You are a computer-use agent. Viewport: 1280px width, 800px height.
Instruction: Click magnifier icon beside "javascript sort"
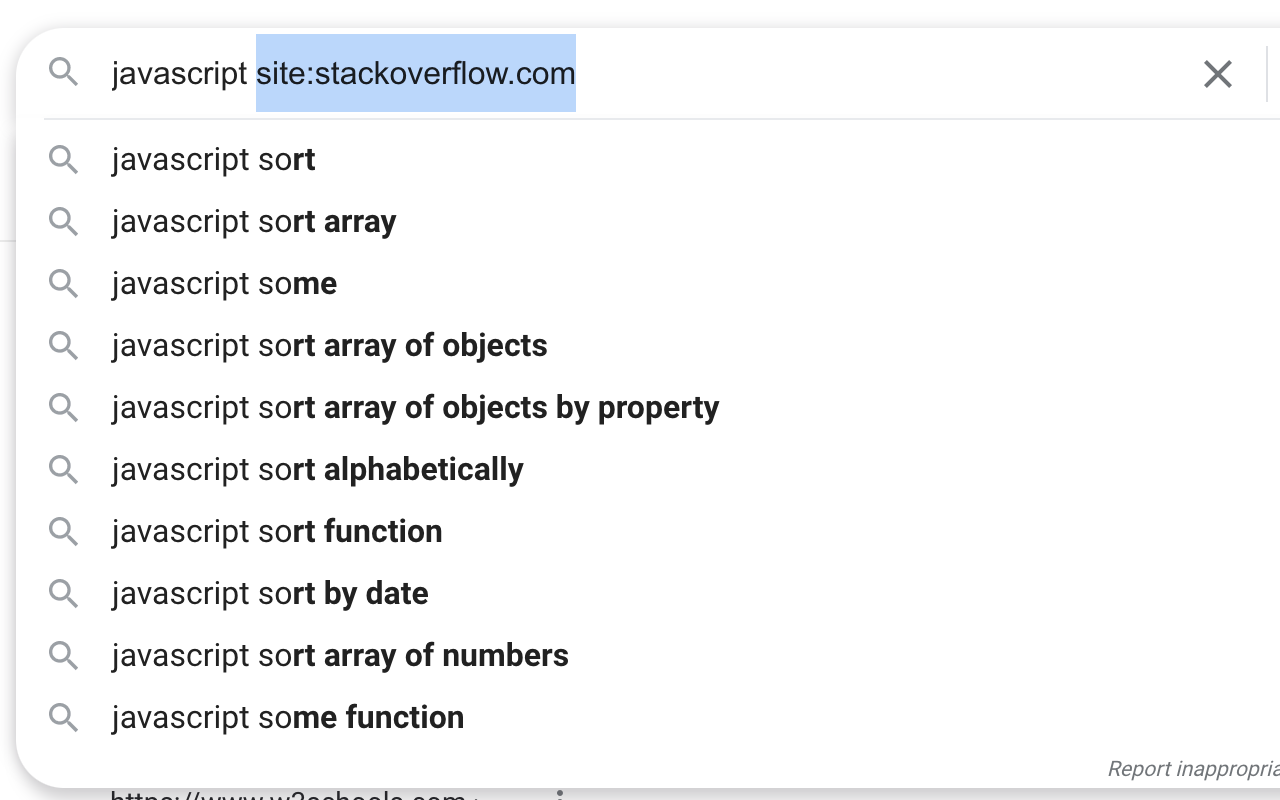pyautogui.click(x=64, y=160)
